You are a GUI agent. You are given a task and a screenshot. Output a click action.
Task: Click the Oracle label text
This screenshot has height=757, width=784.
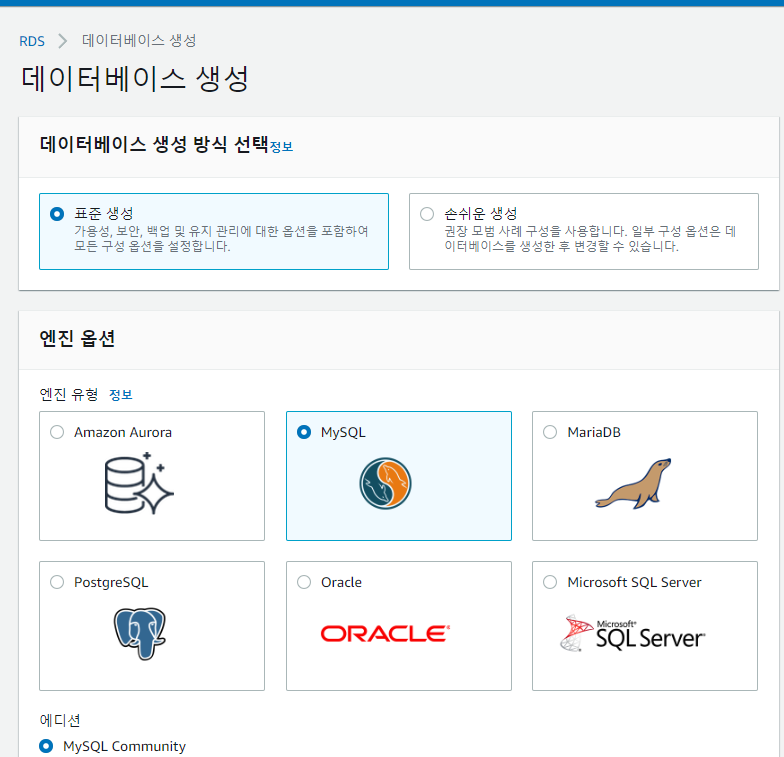pyautogui.click(x=342, y=582)
